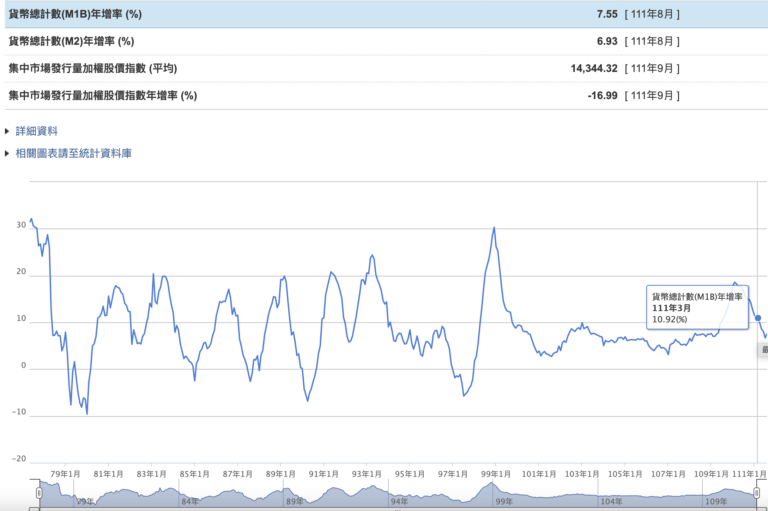Click the 79年1月 x-axis label

click(65, 474)
